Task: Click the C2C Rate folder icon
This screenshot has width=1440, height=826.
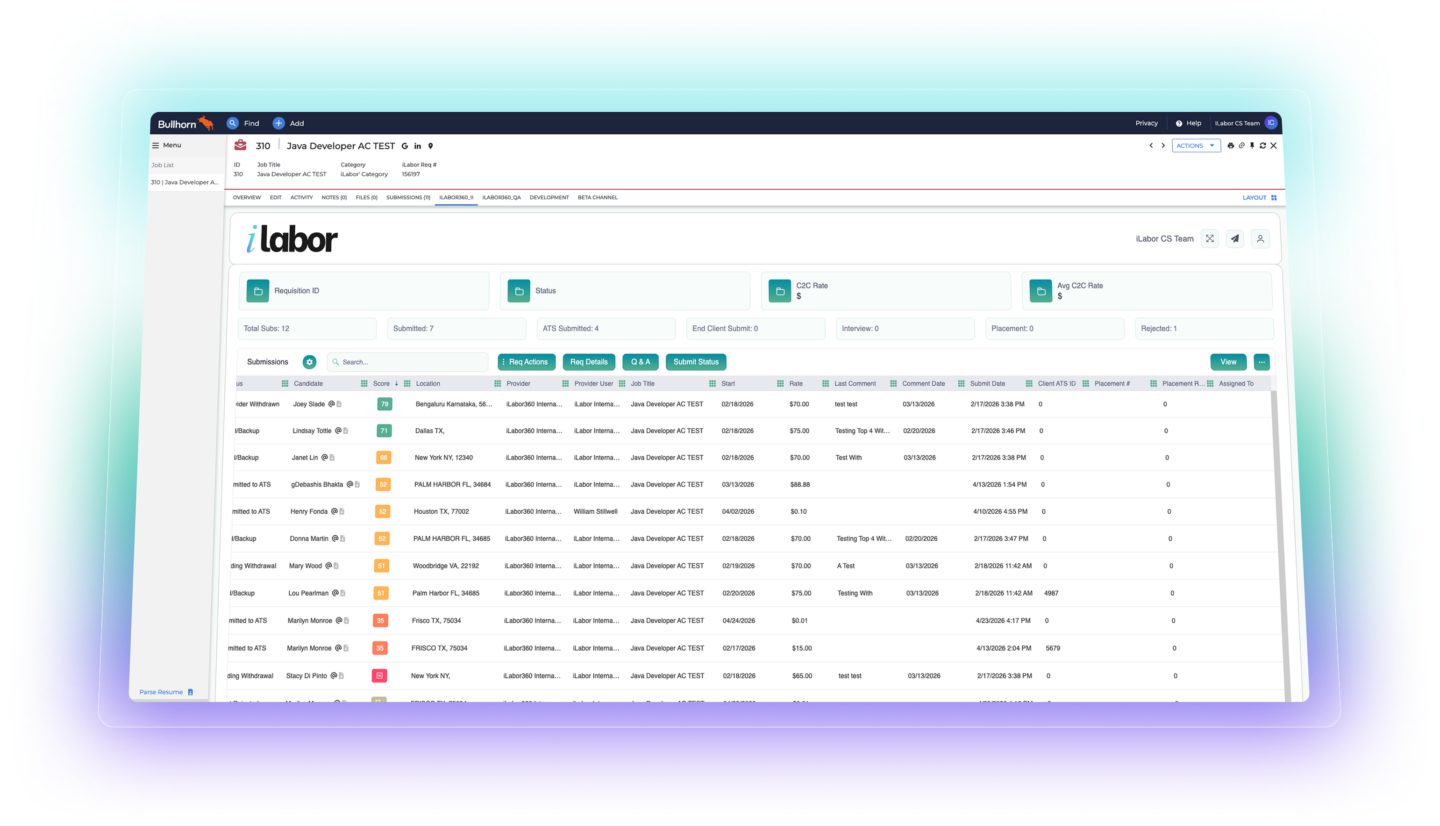Action: [780, 291]
